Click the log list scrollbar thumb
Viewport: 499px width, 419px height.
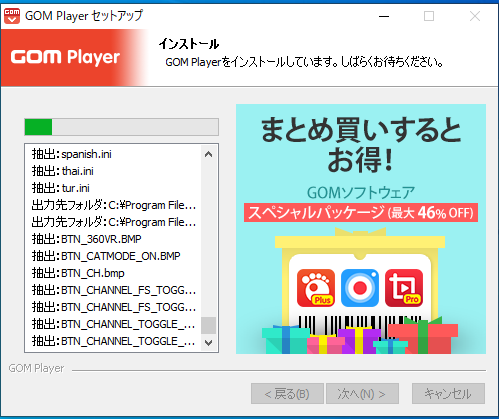(209, 325)
